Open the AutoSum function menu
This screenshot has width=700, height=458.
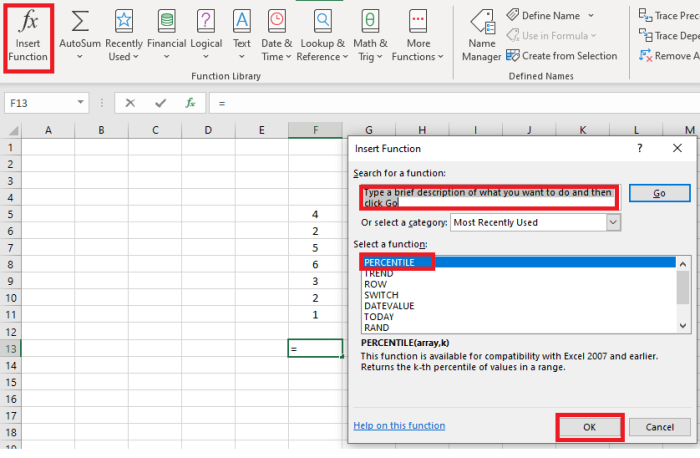pyautogui.click(x=79, y=36)
